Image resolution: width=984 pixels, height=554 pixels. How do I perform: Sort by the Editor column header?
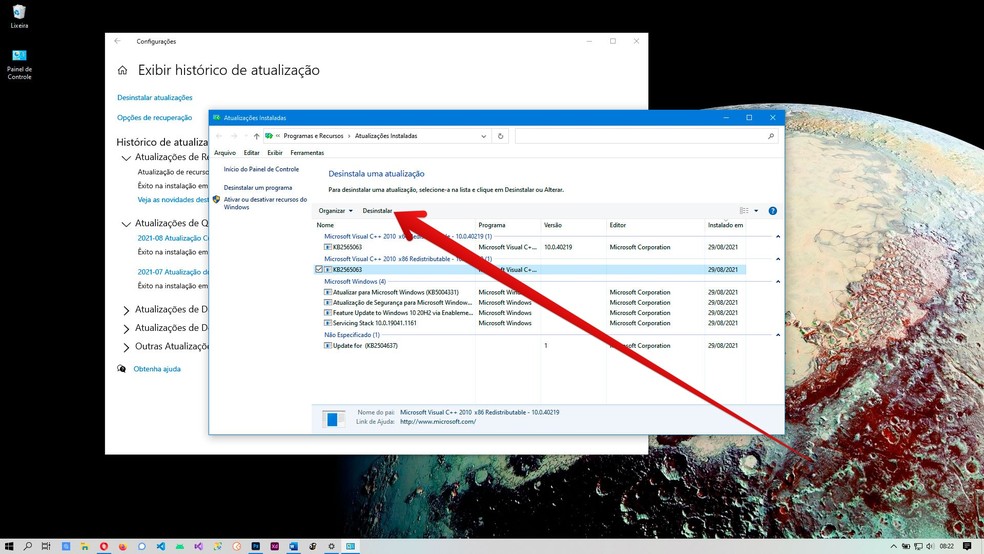pos(618,225)
